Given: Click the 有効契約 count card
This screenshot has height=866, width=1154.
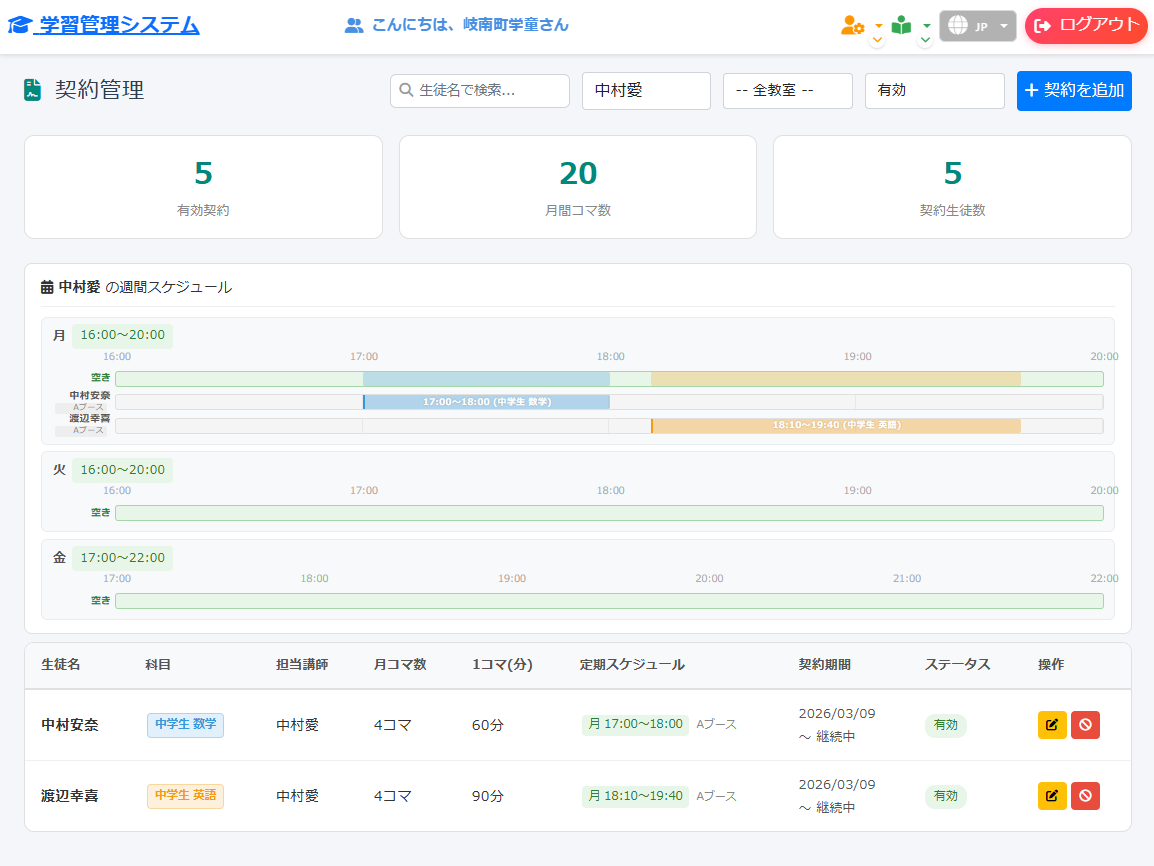Looking at the screenshot, I should [x=203, y=187].
